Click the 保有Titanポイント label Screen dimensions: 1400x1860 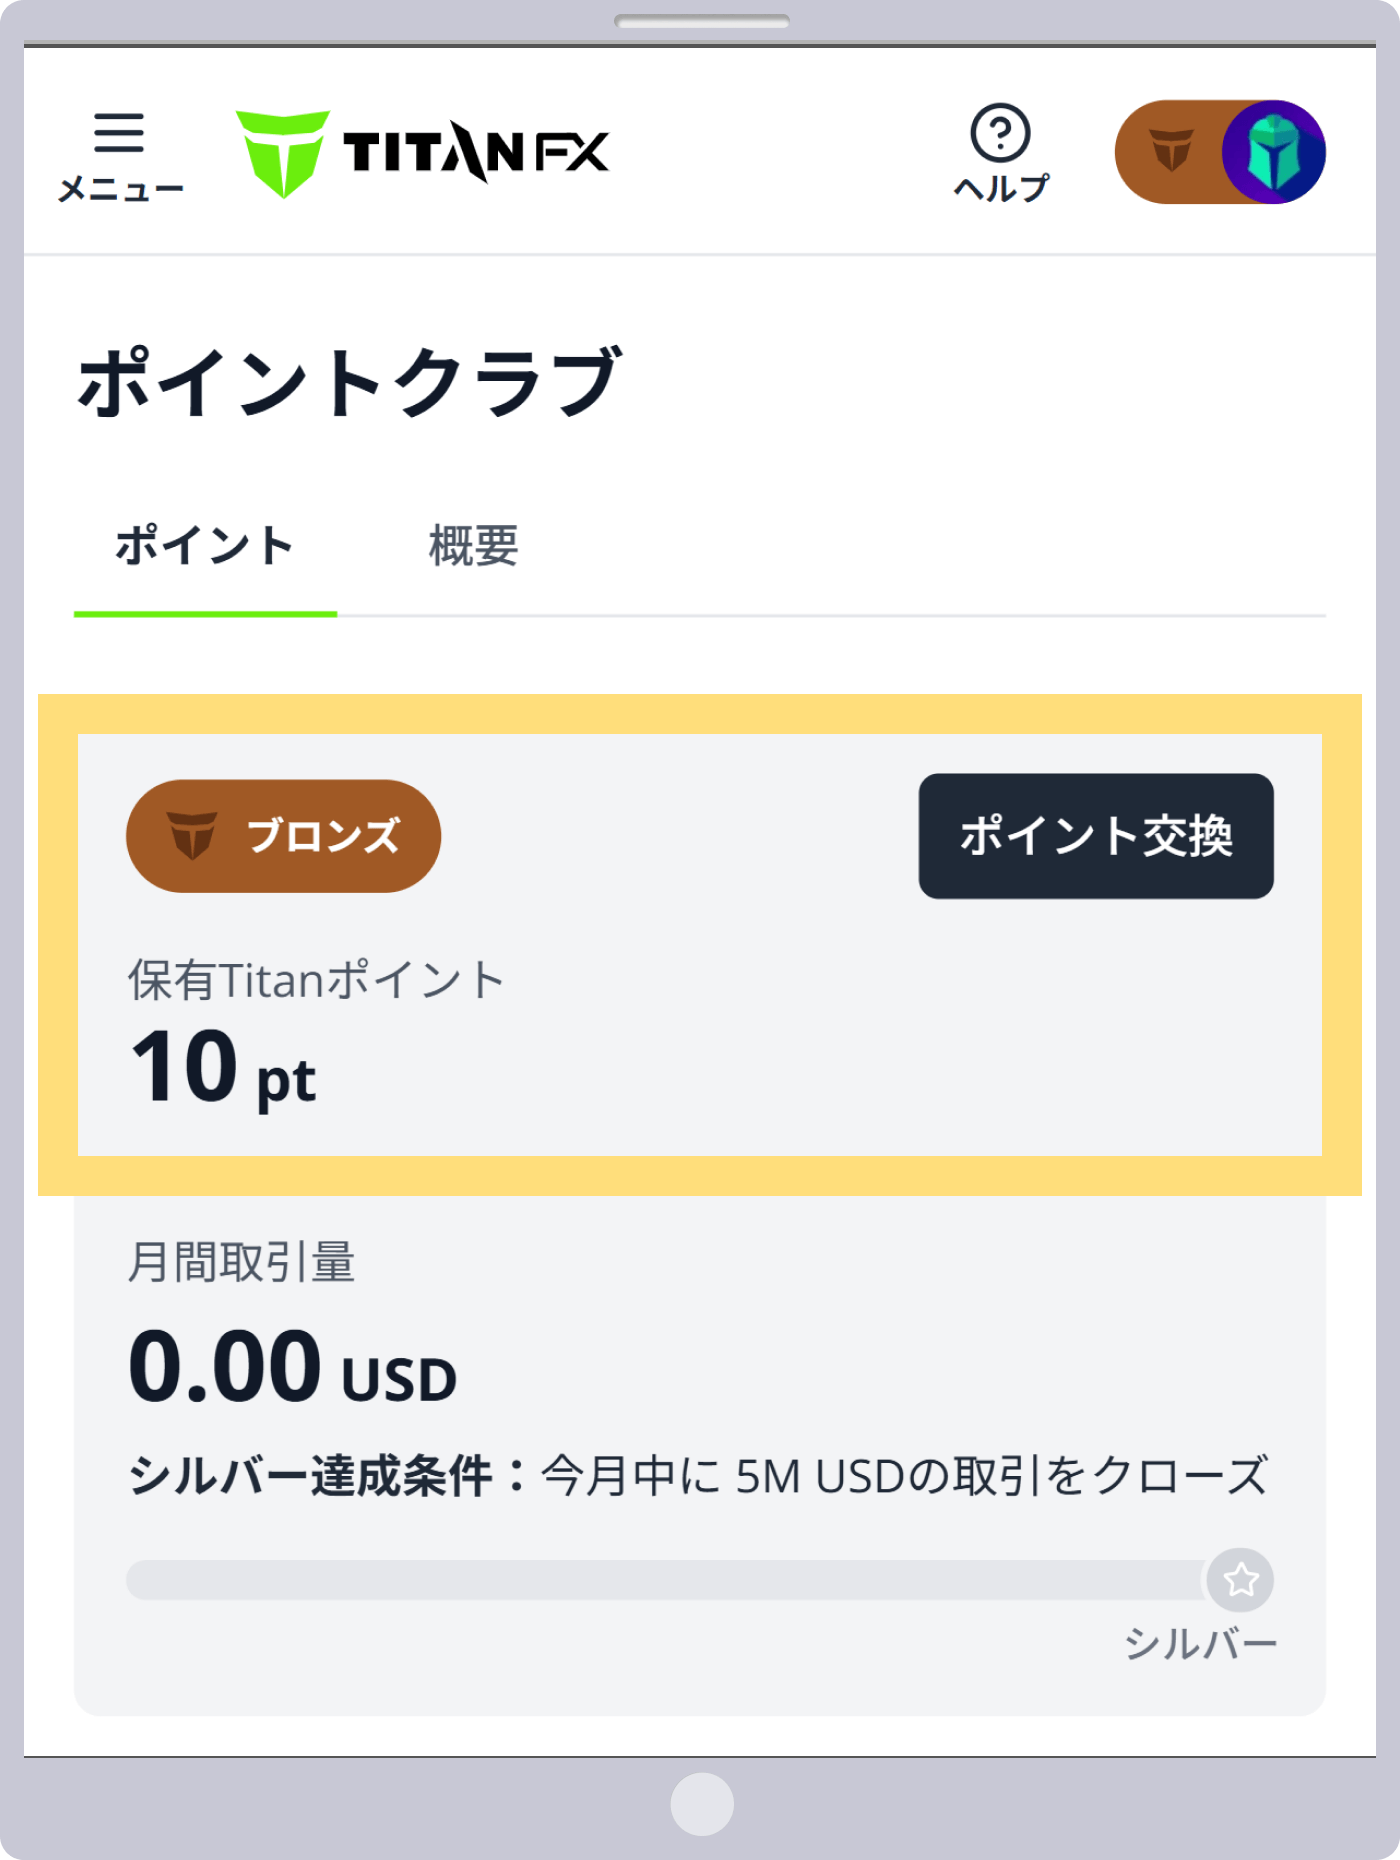point(315,980)
